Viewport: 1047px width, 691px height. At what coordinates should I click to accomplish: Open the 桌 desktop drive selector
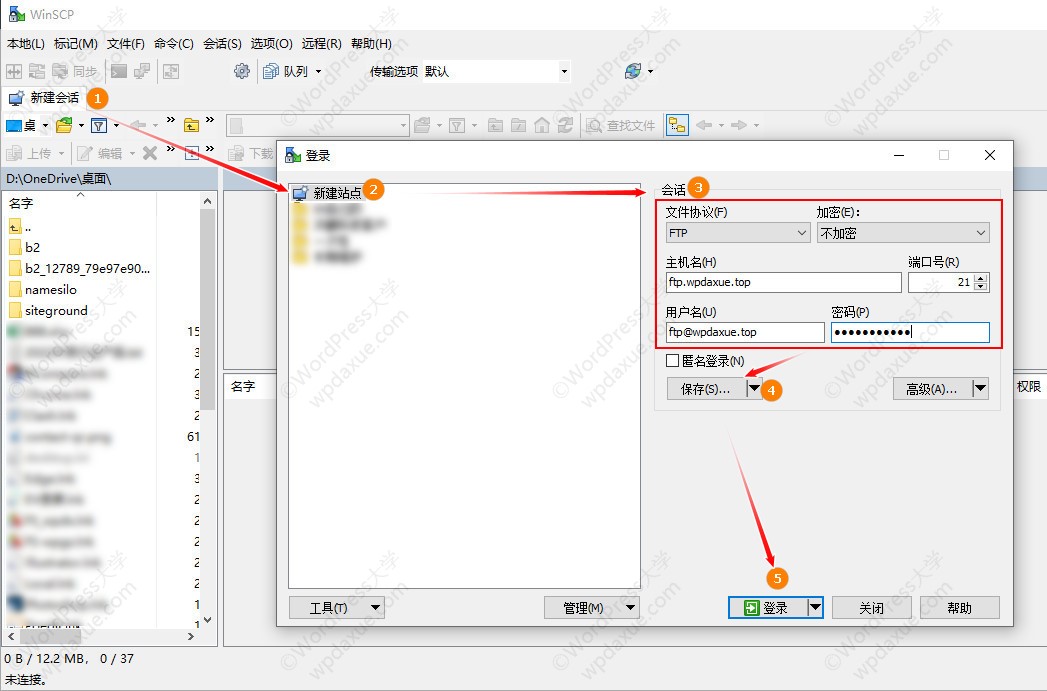[27, 125]
